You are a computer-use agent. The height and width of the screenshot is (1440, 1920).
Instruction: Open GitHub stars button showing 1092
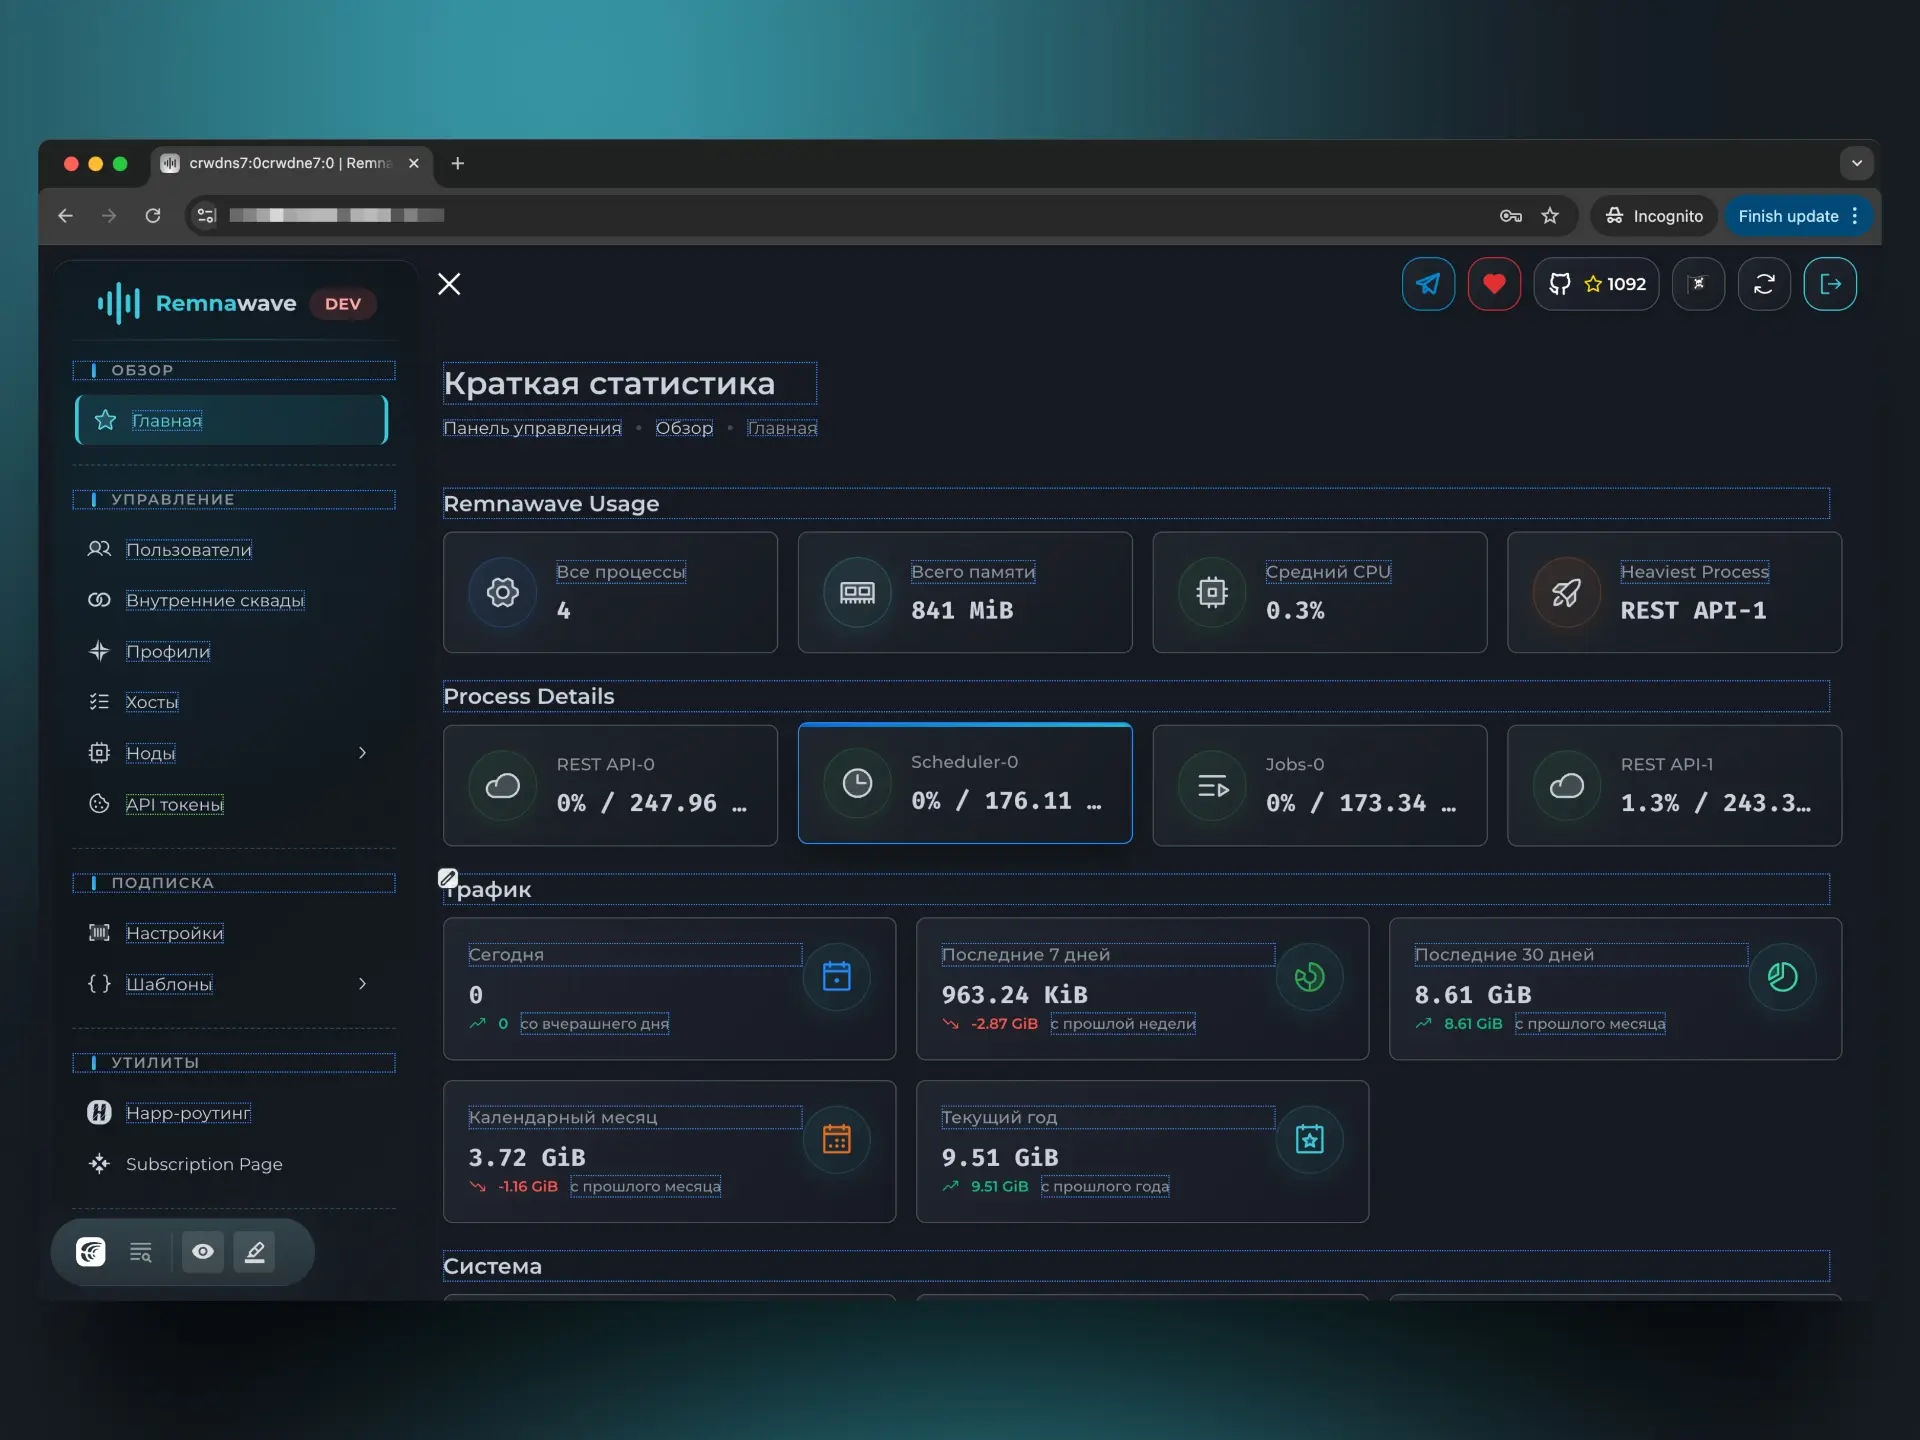coord(1597,284)
